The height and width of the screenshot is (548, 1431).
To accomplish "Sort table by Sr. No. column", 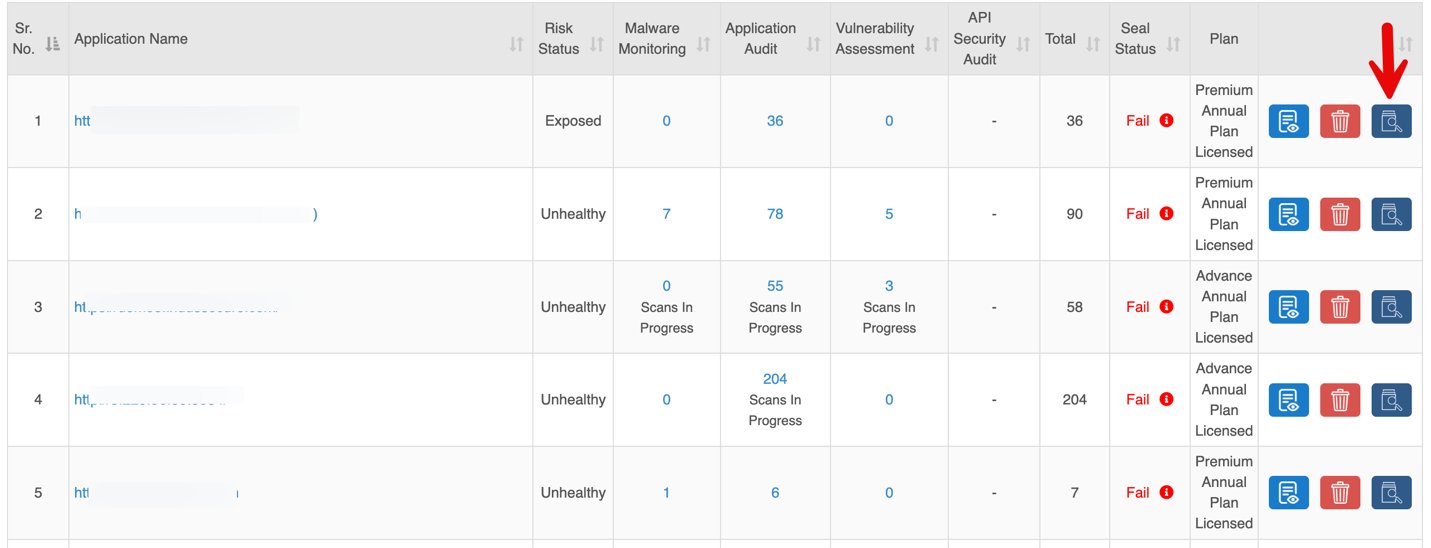I will pyautogui.click(x=53, y=44).
